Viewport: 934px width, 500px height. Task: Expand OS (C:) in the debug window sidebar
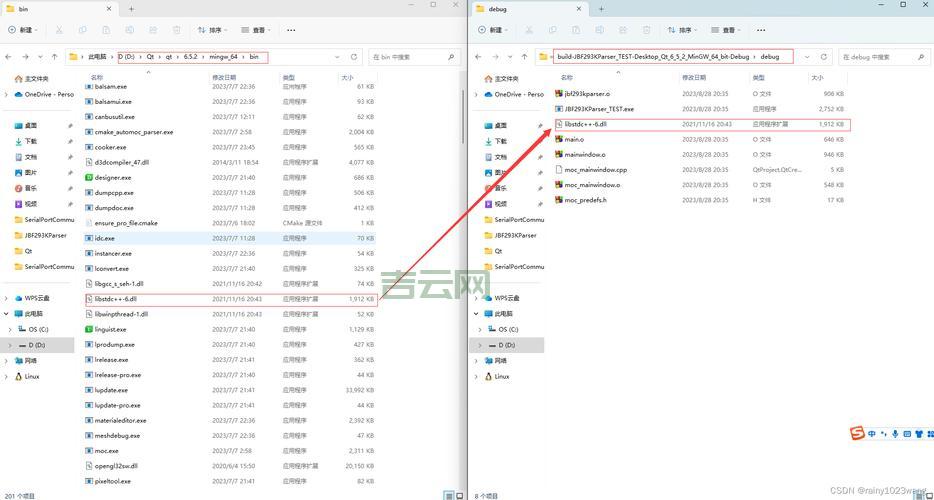click(x=480, y=330)
